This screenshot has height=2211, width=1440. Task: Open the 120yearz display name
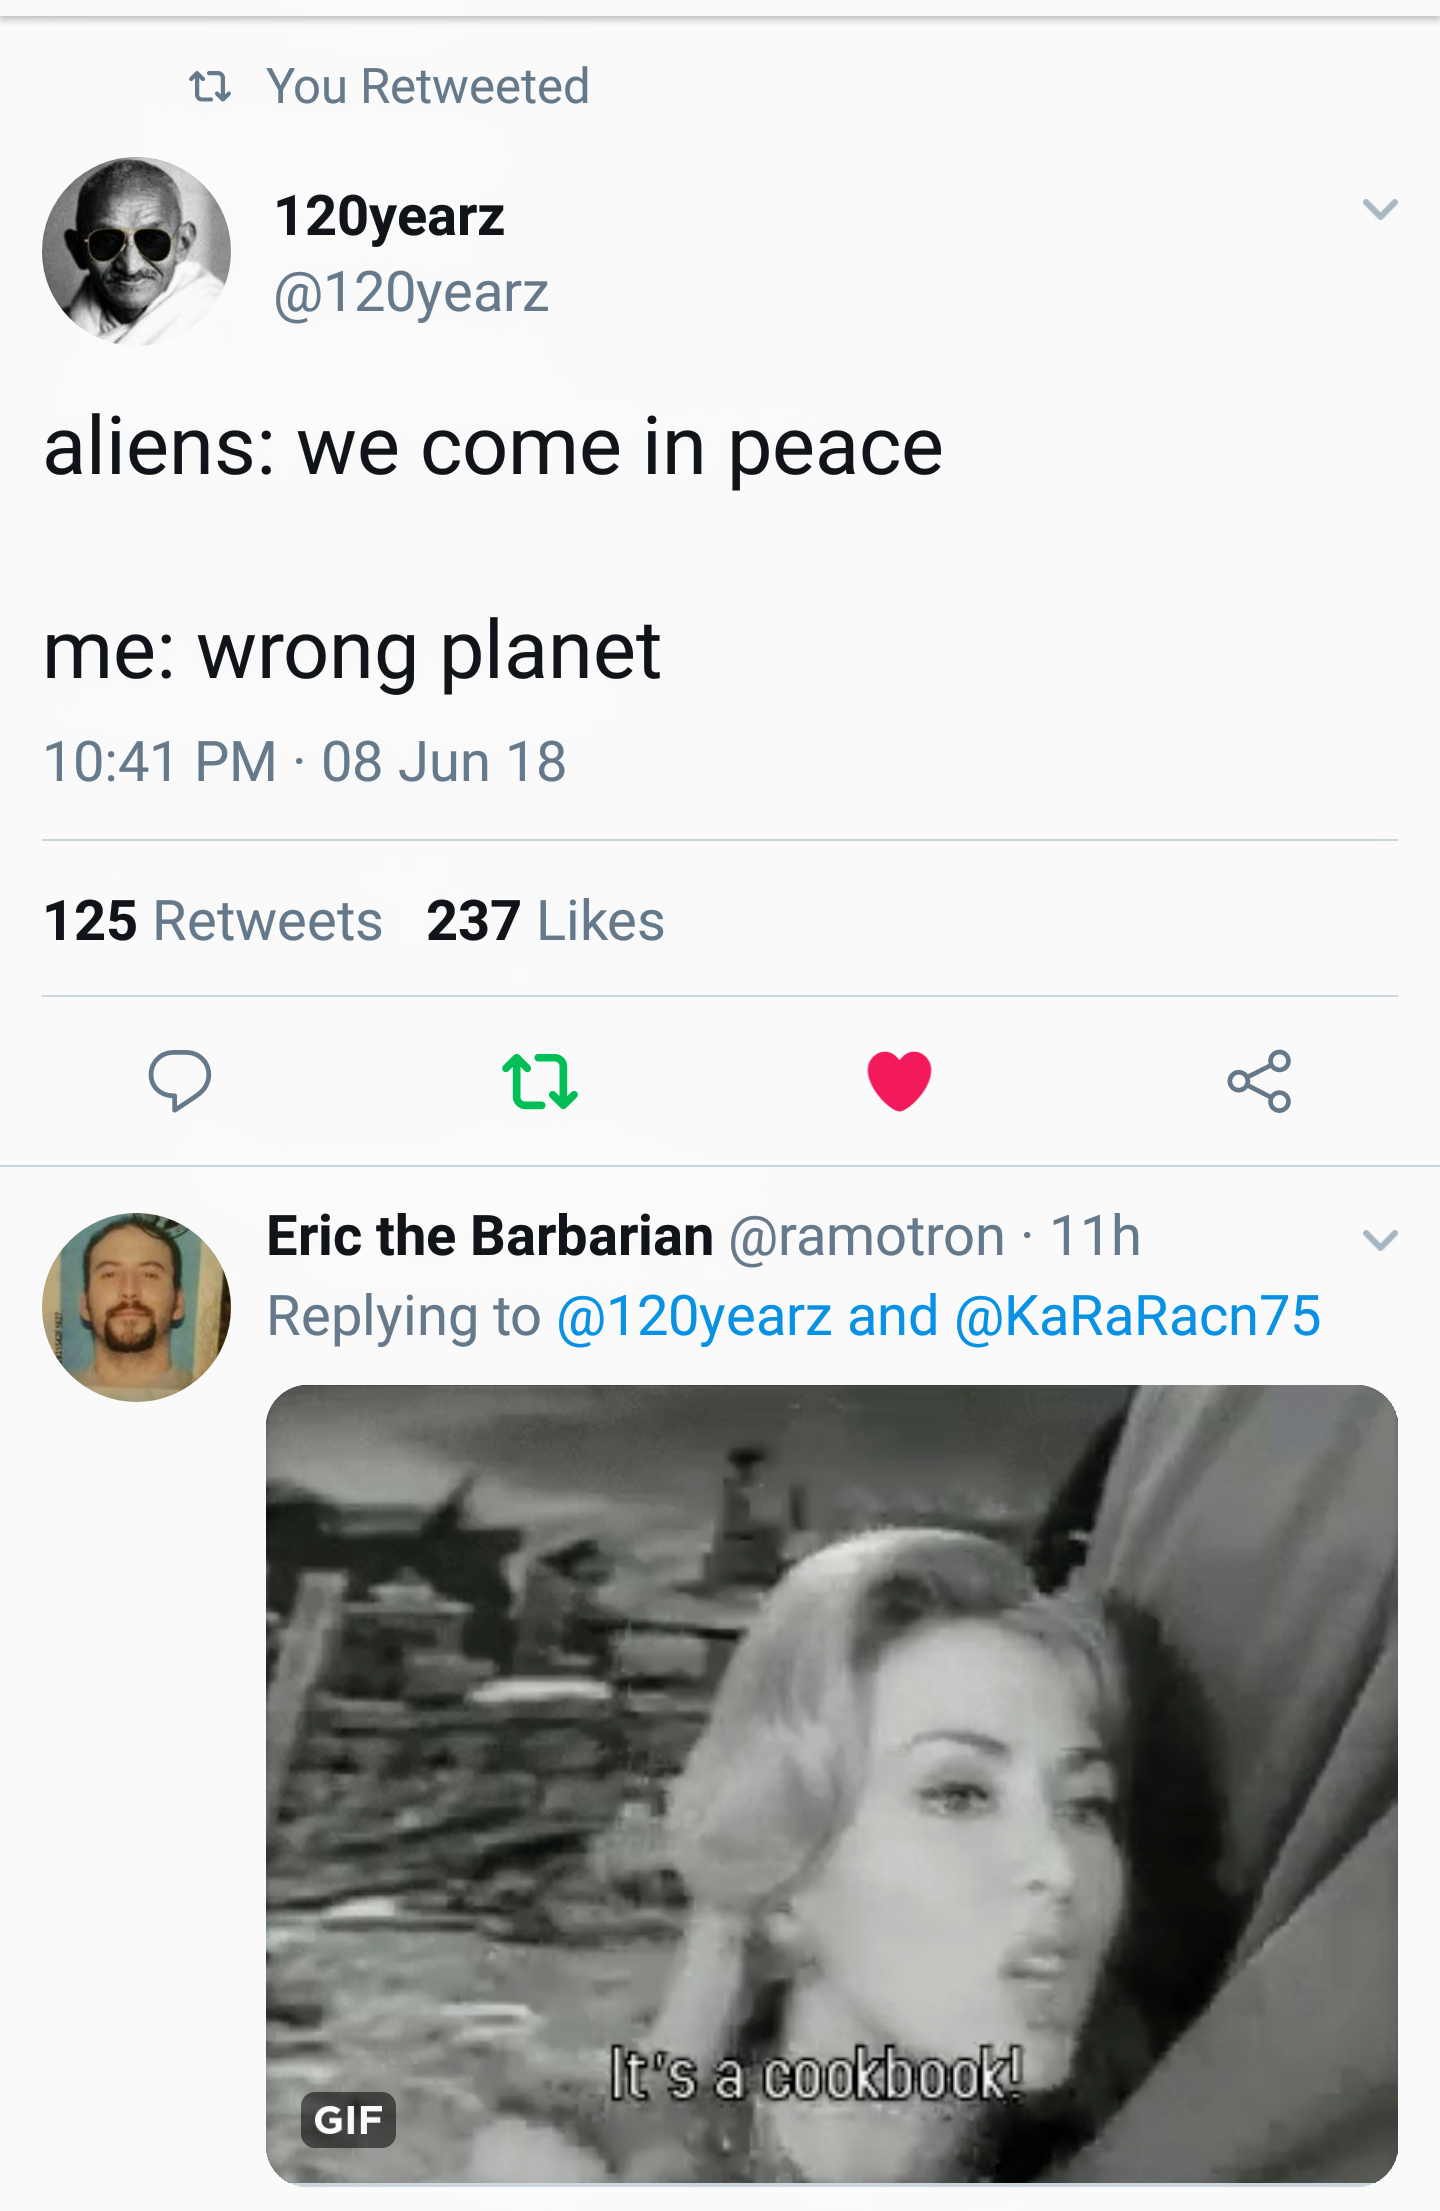(x=390, y=217)
